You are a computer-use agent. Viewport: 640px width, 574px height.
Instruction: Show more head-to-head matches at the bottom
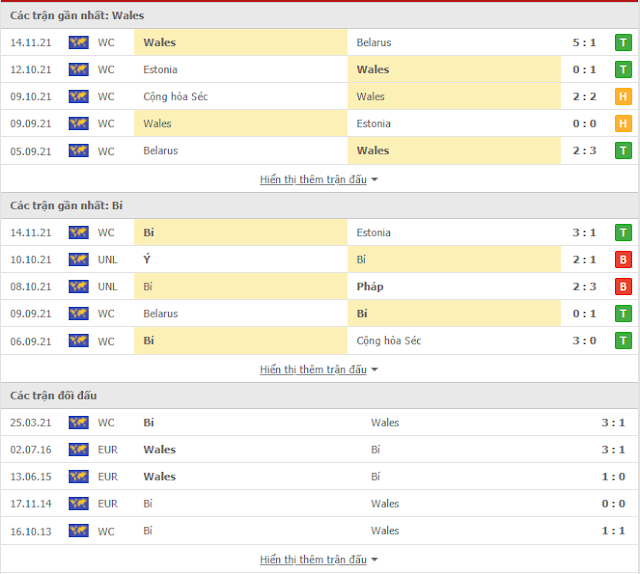pos(319,559)
